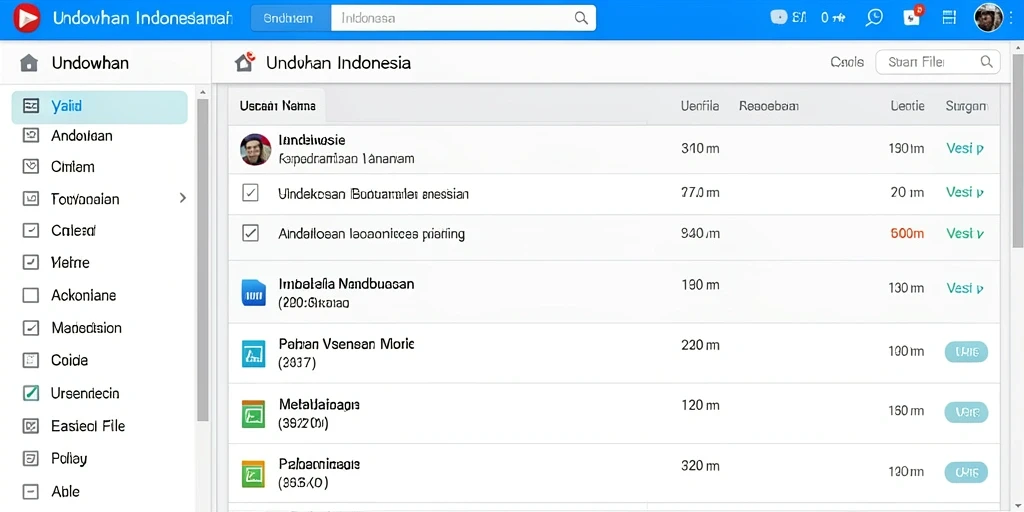Select the Yalid sidebar item

[99, 107]
